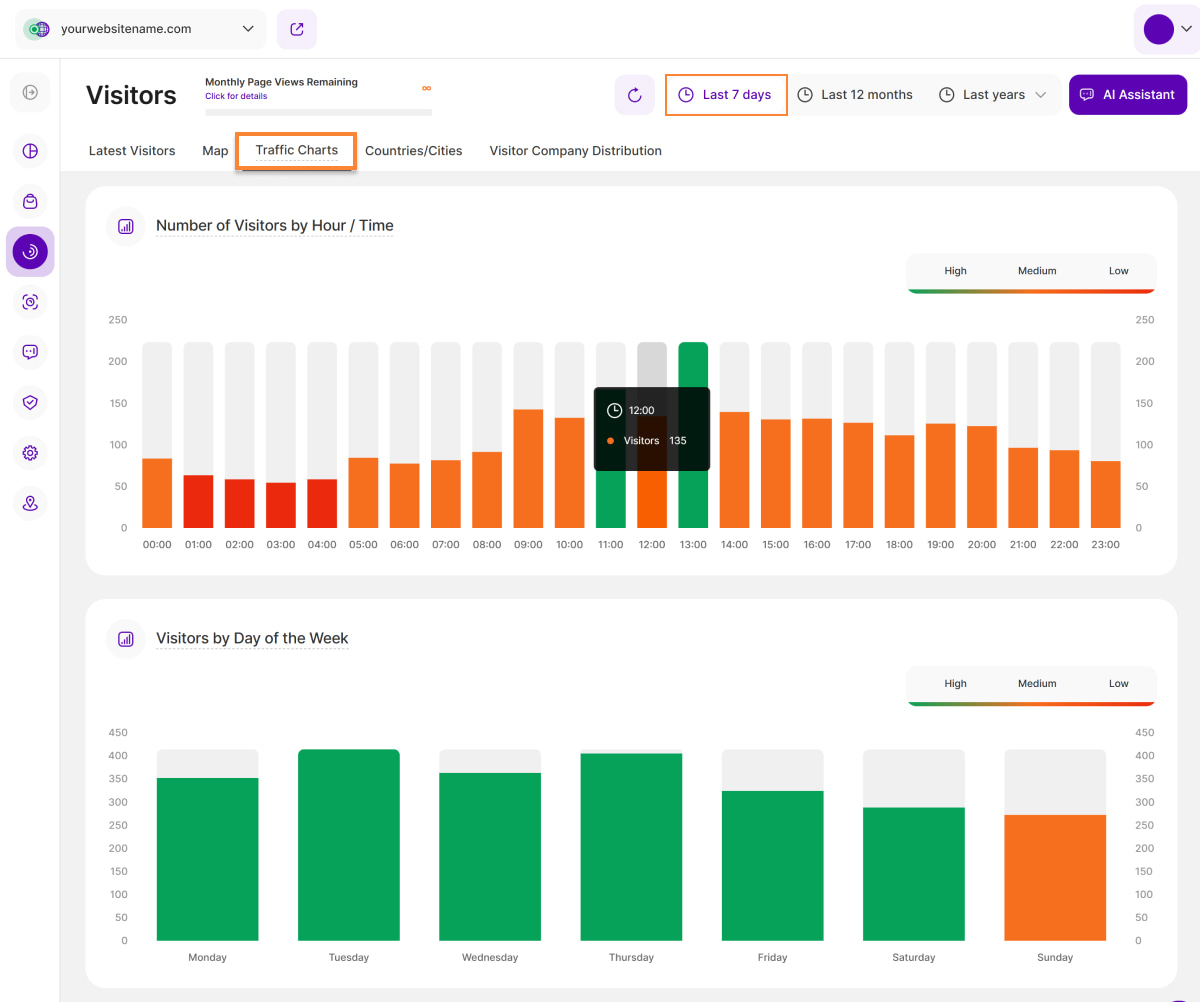1200x1002 pixels.
Task: Click the map pin icon in the sidebar
Action: click(30, 503)
